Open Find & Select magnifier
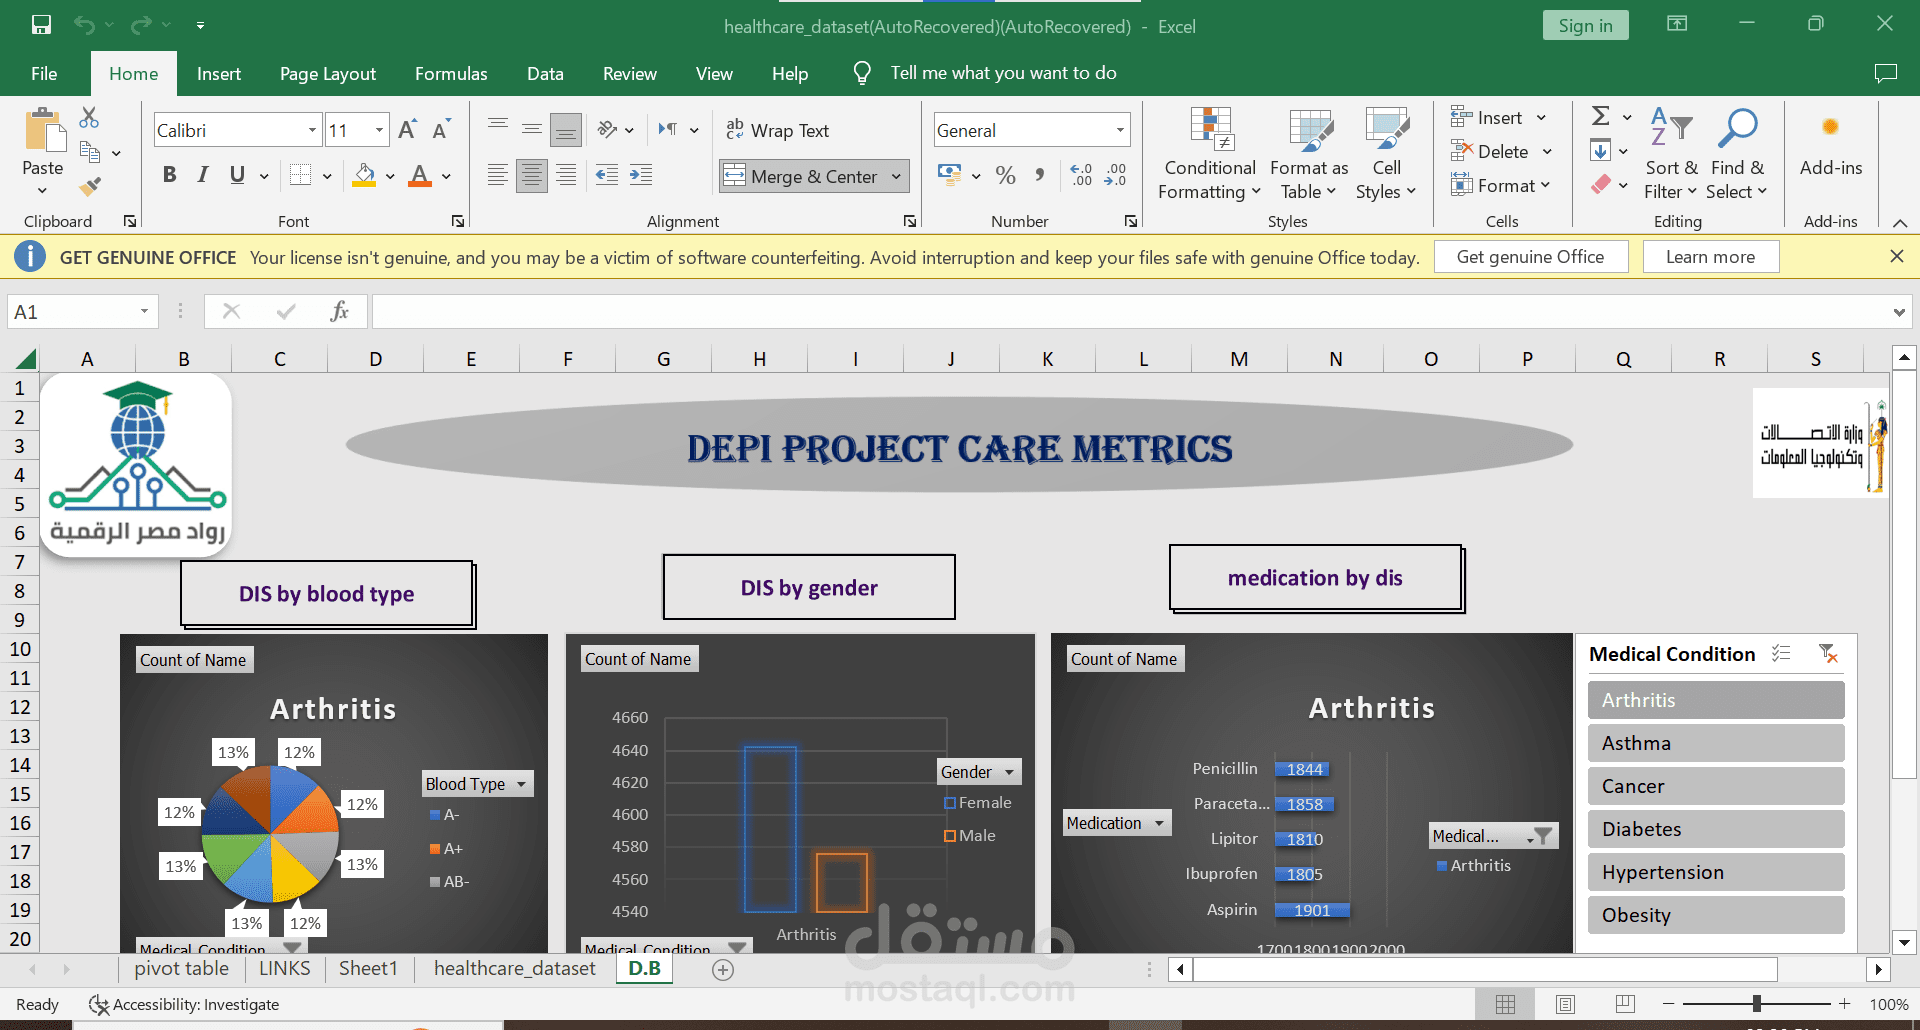 (x=1738, y=154)
